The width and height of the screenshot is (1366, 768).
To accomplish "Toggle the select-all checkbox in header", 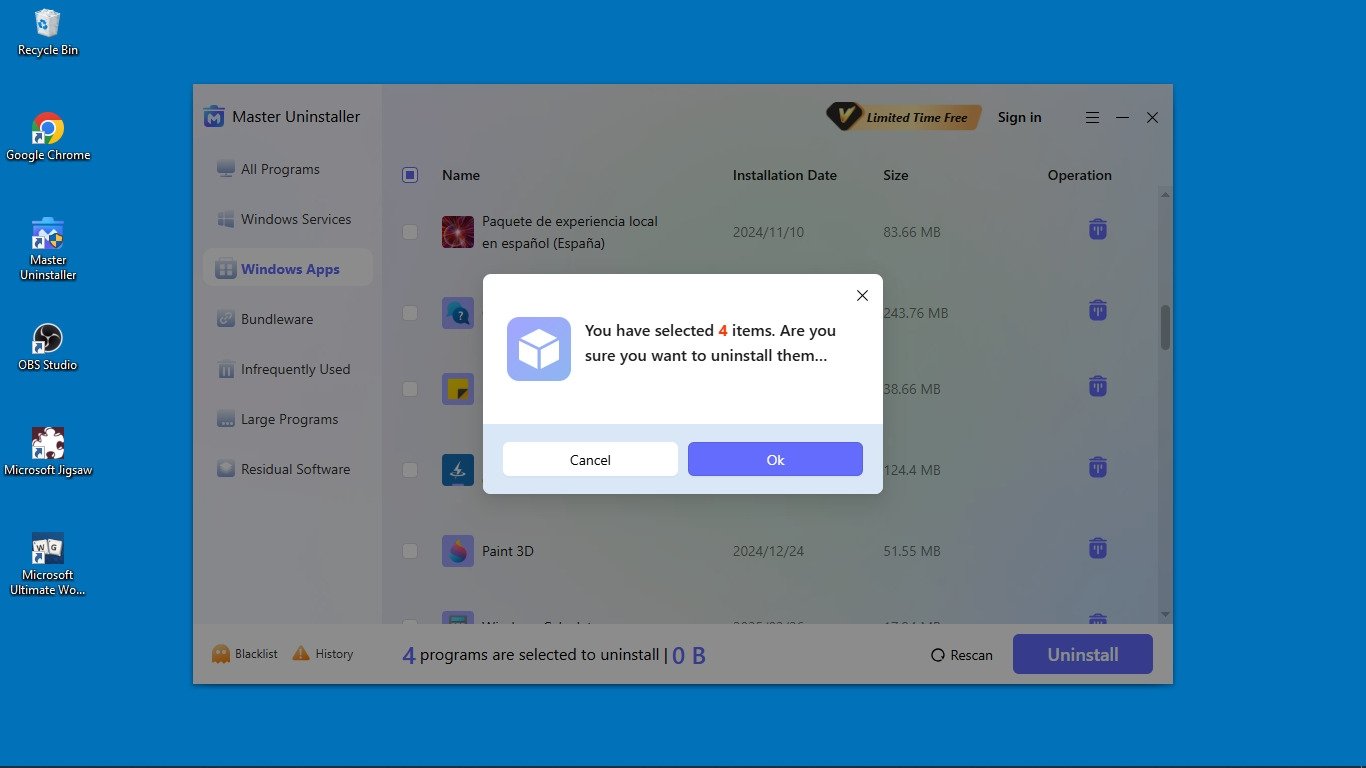I will [410, 175].
